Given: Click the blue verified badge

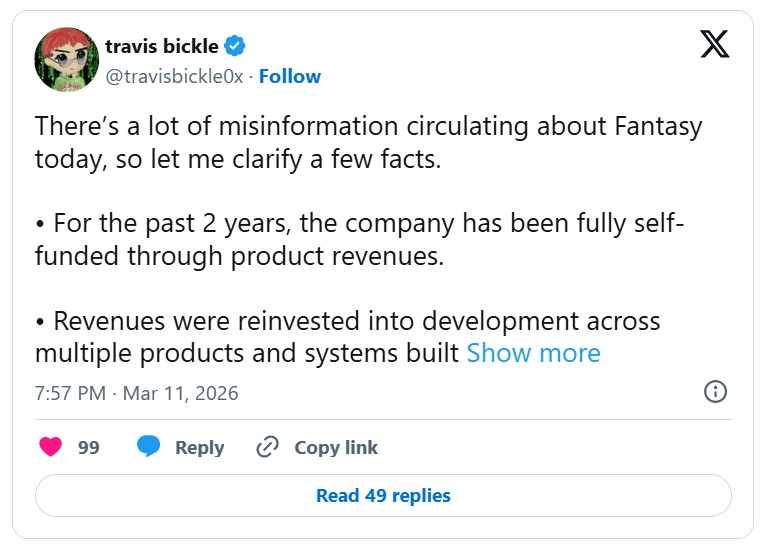Looking at the screenshot, I should [x=235, y=46].
